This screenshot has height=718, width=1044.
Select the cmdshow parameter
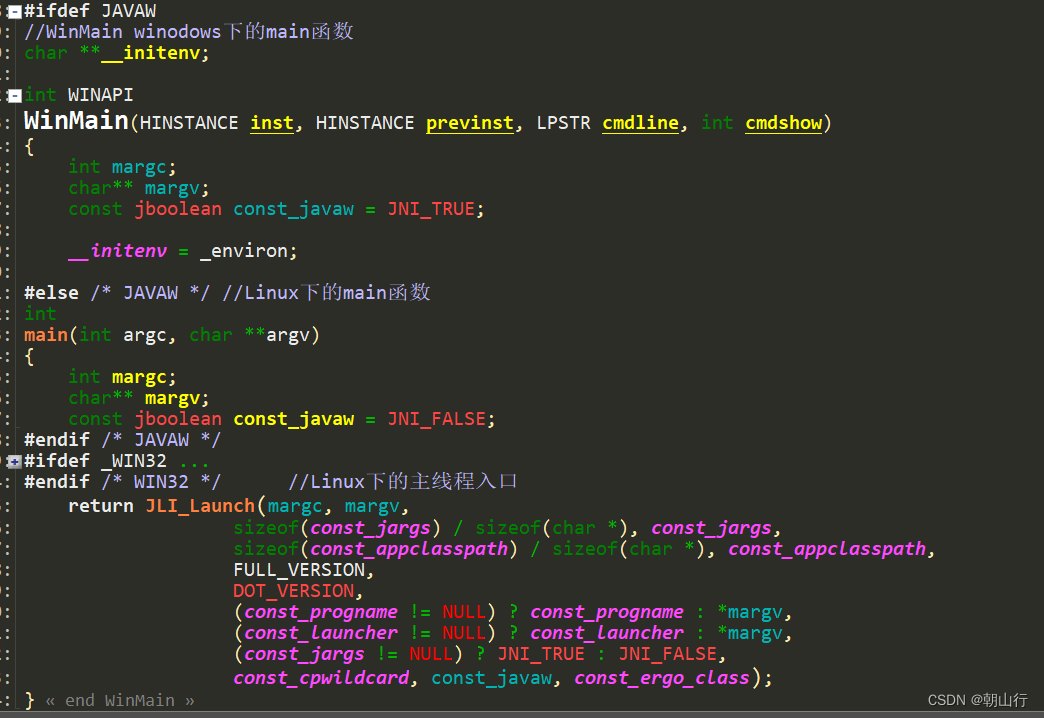(x=784, y=123)
